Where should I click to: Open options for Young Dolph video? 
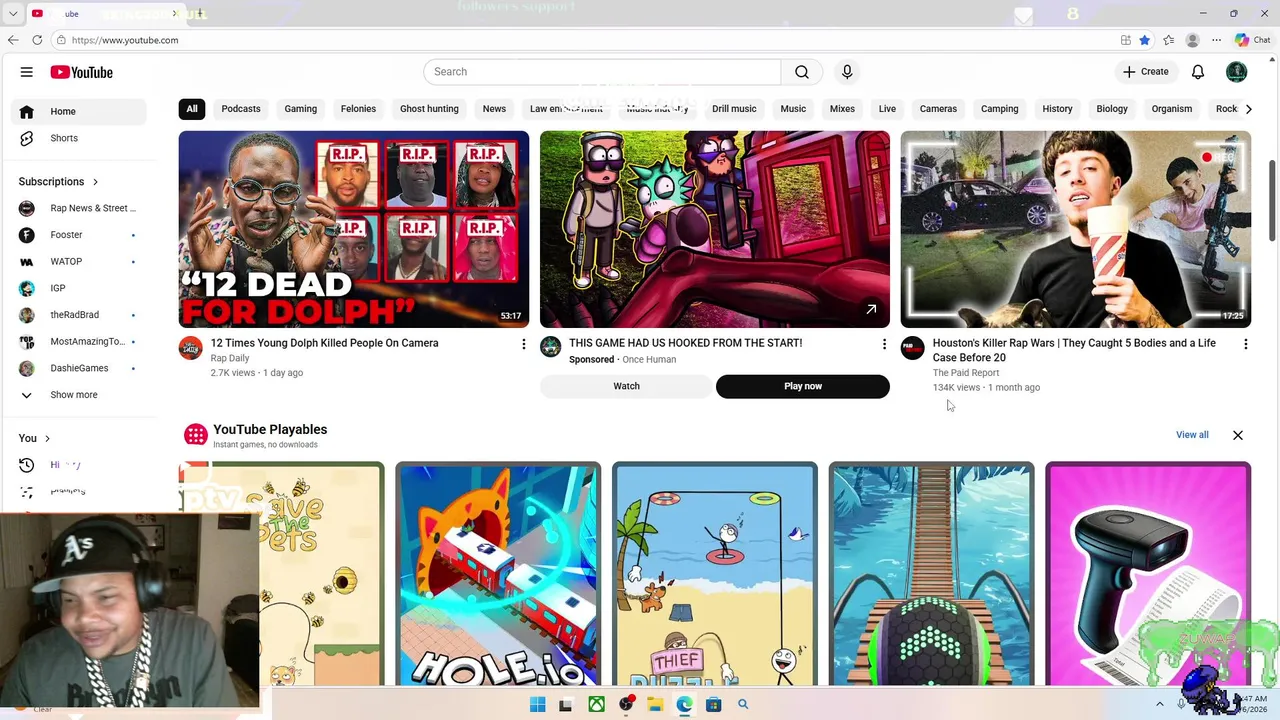523,344
